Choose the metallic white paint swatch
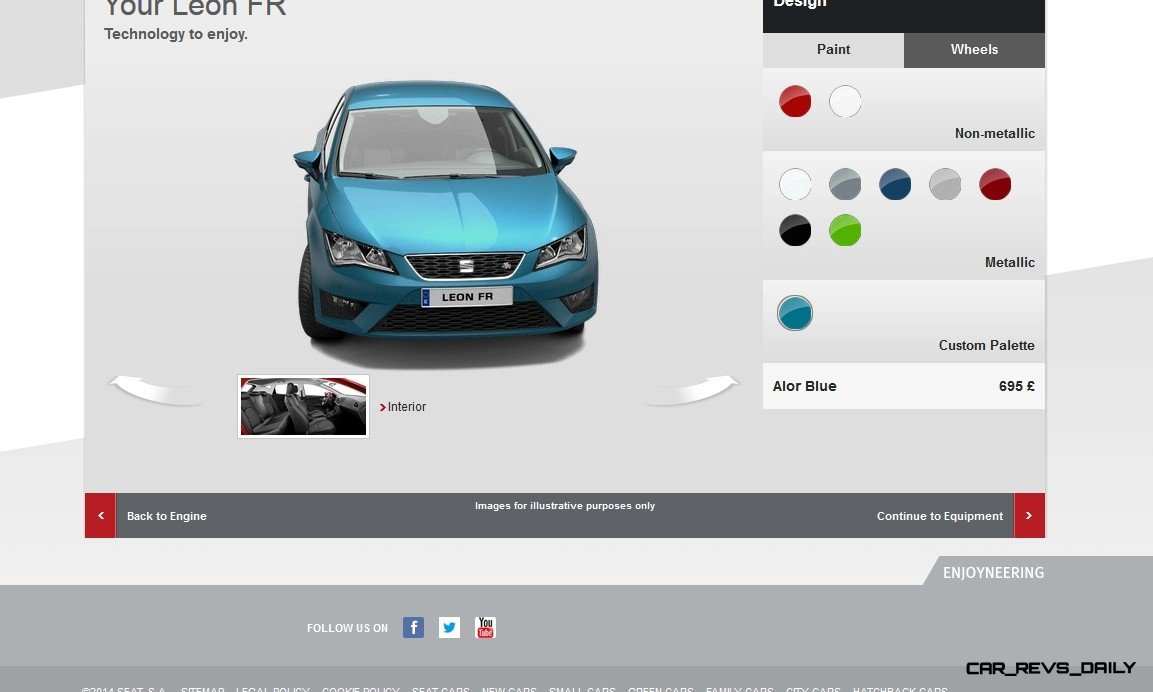Viewport: 1153px width, 692px height. (x=795, y=184)
